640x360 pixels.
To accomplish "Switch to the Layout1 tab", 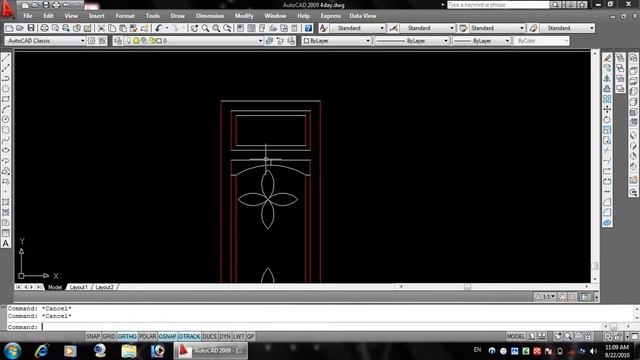I will coord(78,287).
